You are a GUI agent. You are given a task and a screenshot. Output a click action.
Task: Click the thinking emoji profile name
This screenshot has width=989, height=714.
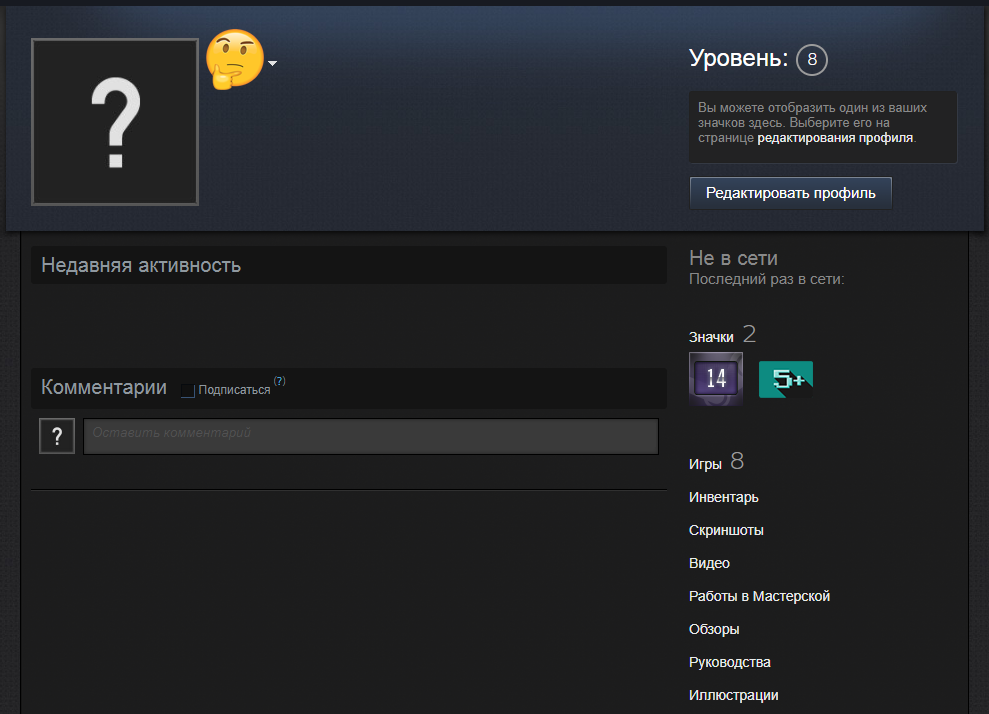tap(234, 59)
